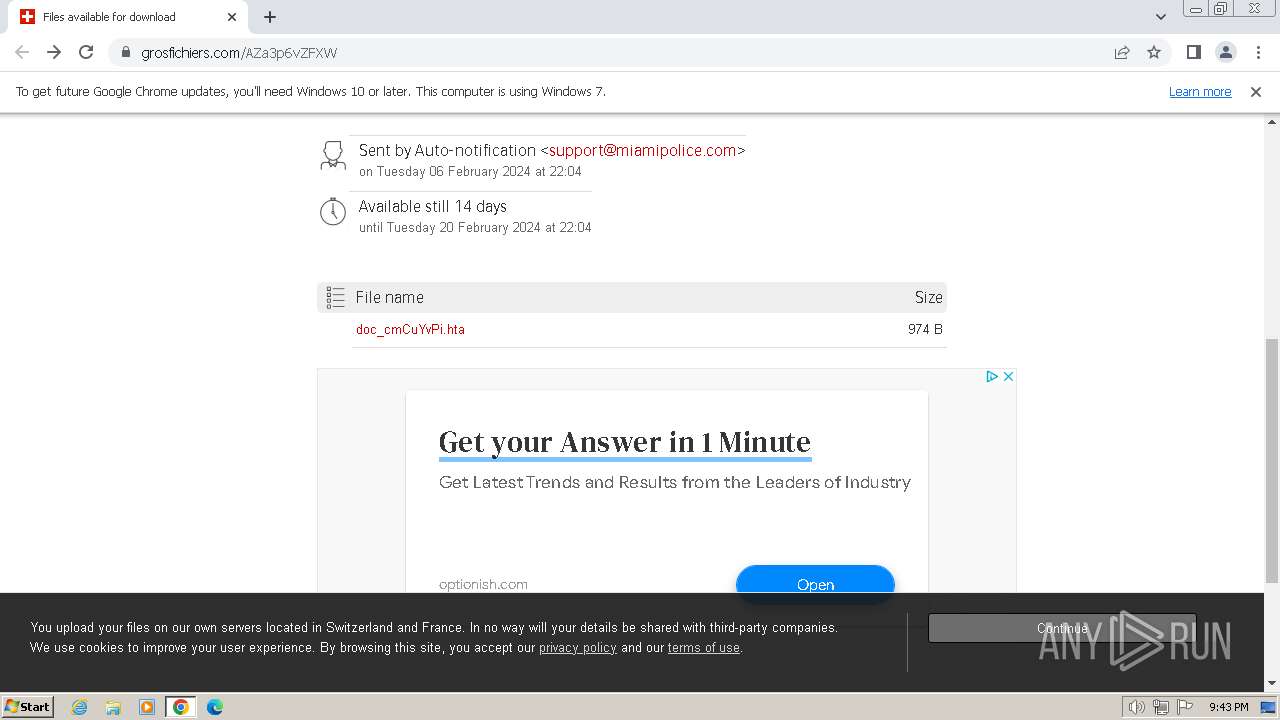Image resolution: width=1280 pixels, height=720 pixels.
Task: Click the network tray icon
Action: pos(1161,707)
